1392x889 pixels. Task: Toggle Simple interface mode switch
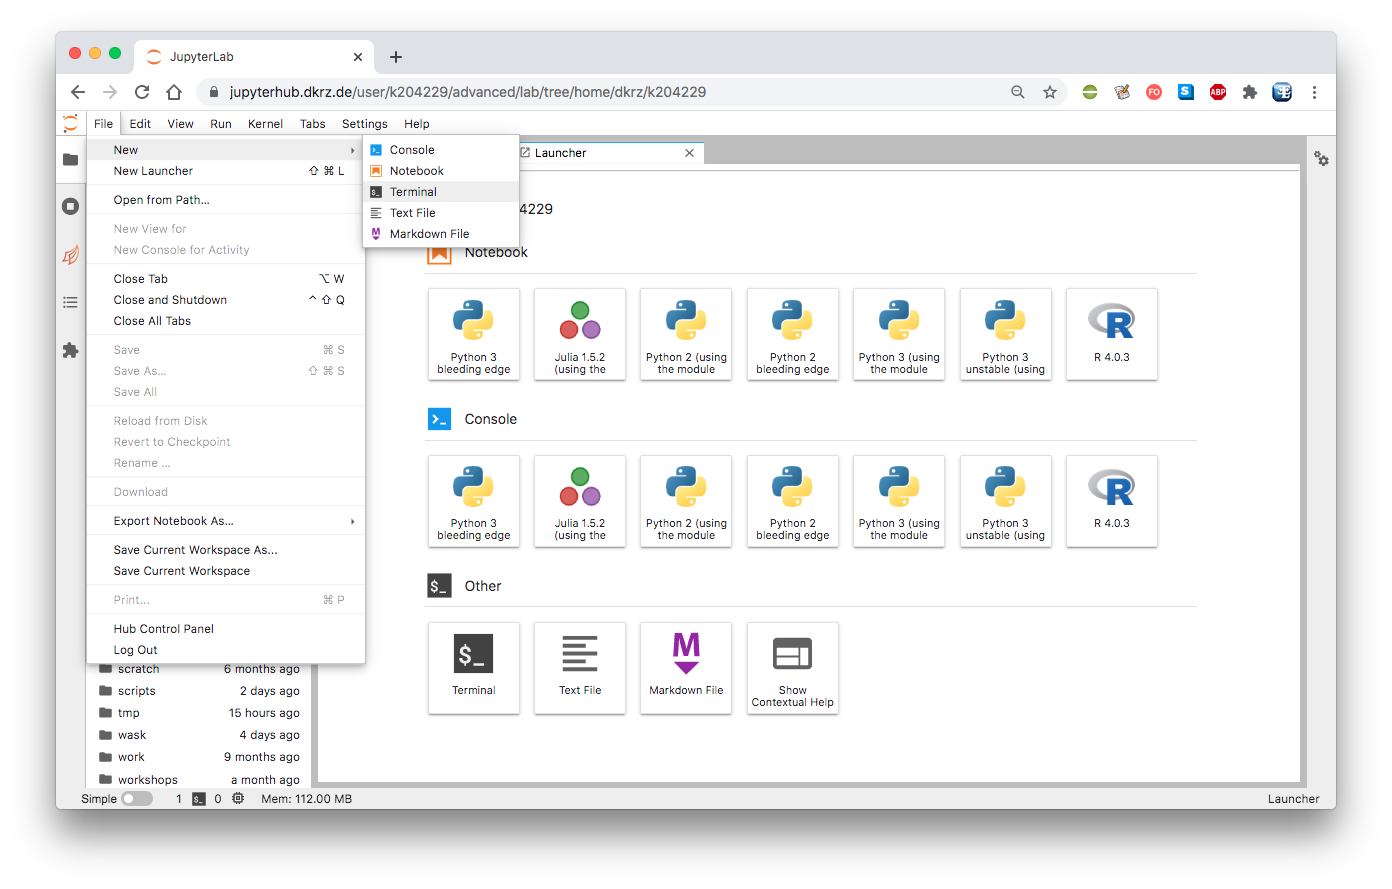coord(137,799)
